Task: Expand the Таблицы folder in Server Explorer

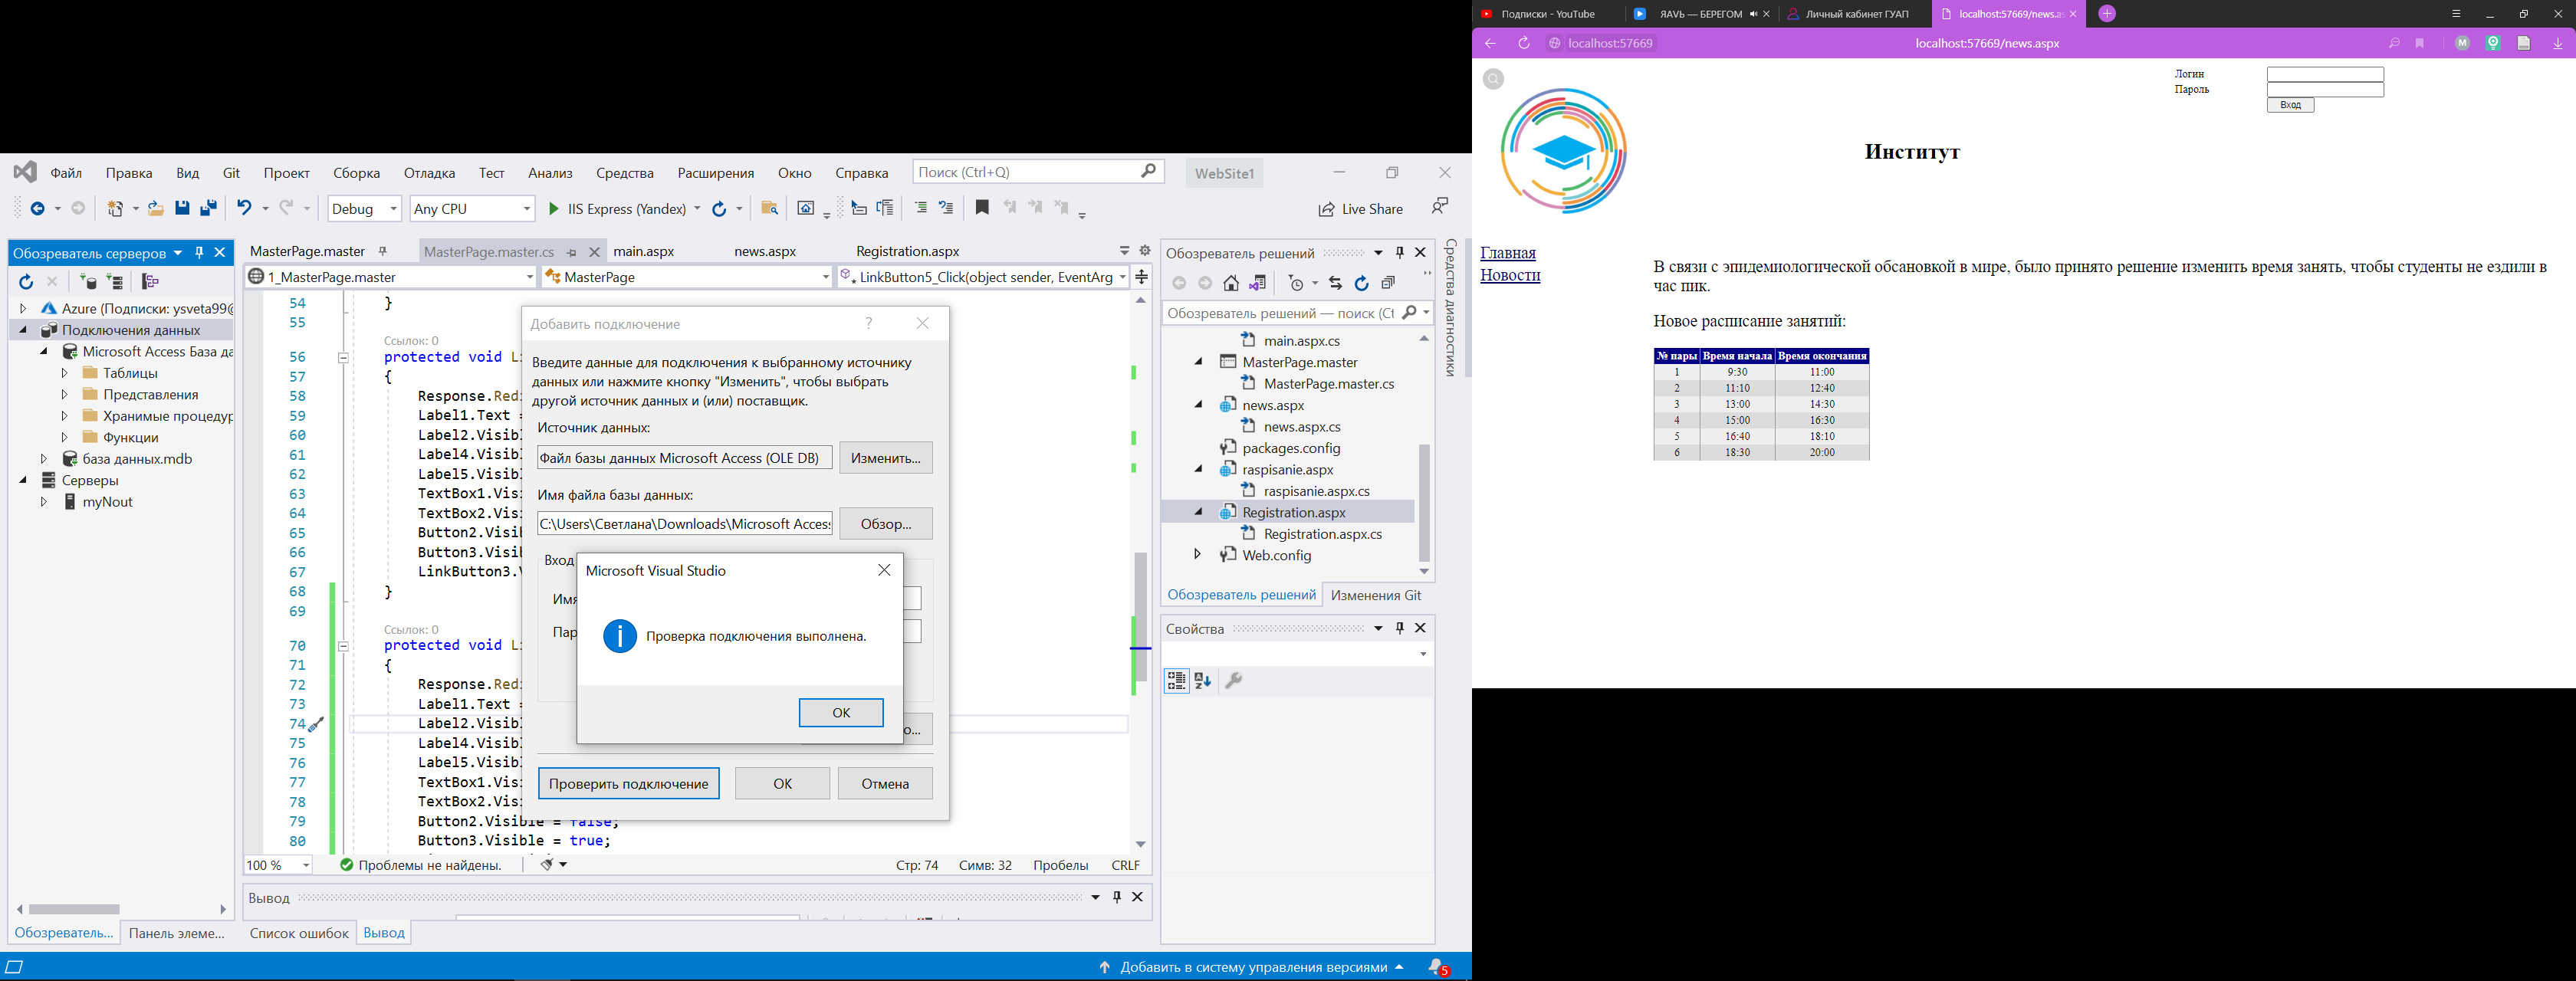Action: coord(65,373)
